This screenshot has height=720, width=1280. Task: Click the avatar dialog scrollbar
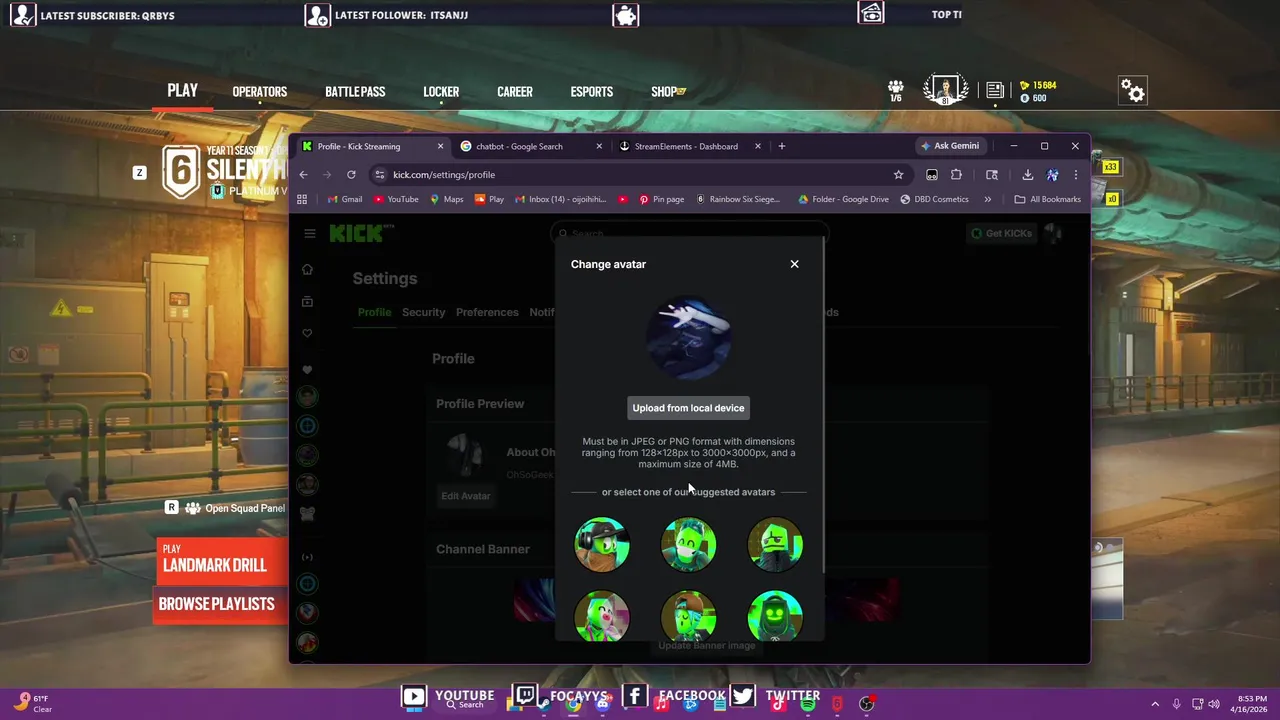[823, 405]
